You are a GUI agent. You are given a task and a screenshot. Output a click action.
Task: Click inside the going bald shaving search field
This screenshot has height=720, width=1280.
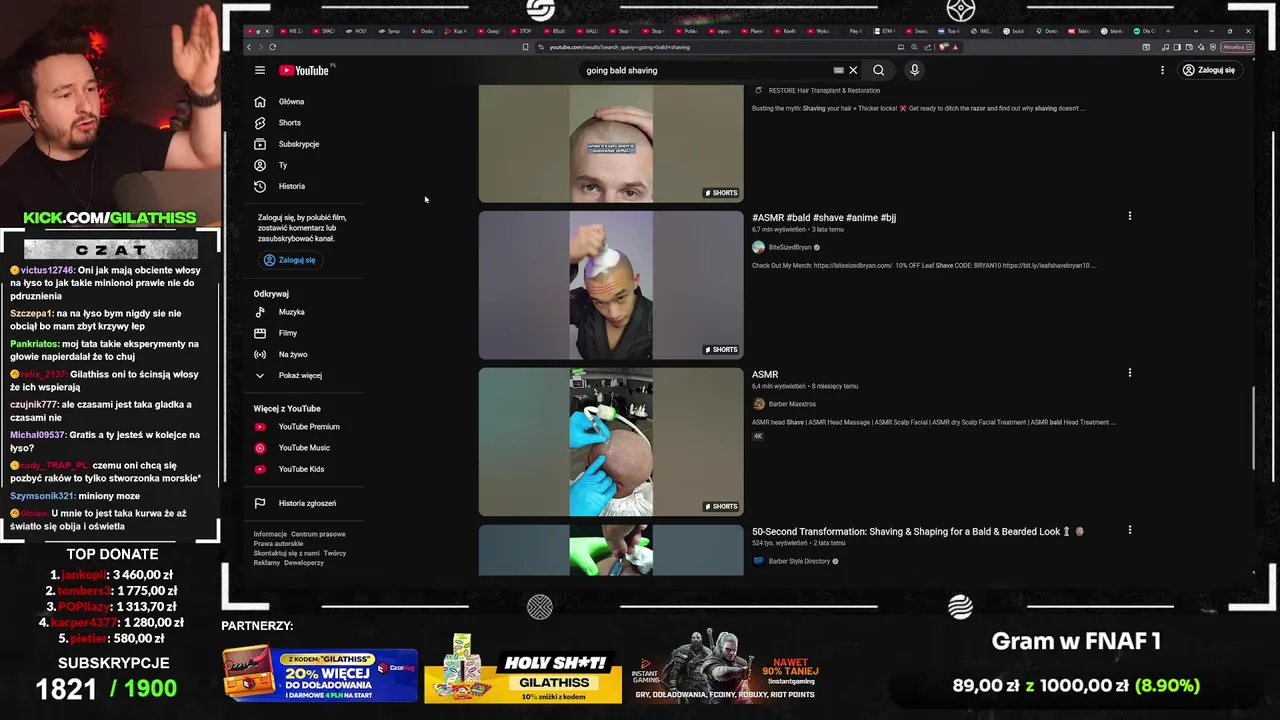tap(705, 70)
